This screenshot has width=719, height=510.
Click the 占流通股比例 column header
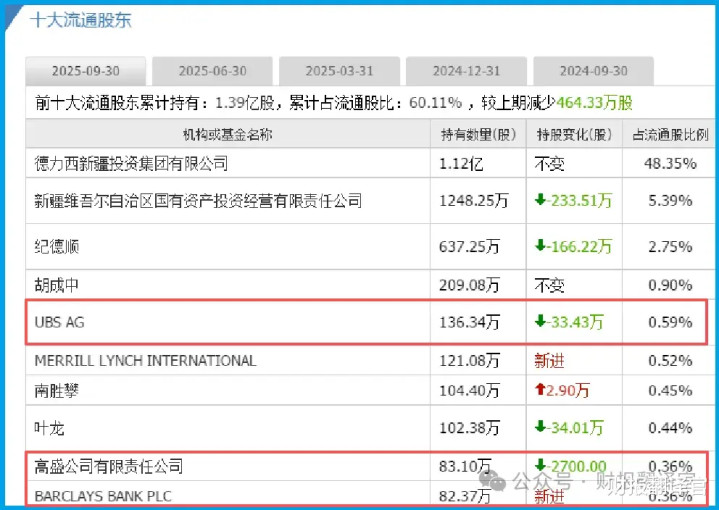[670, 134]
